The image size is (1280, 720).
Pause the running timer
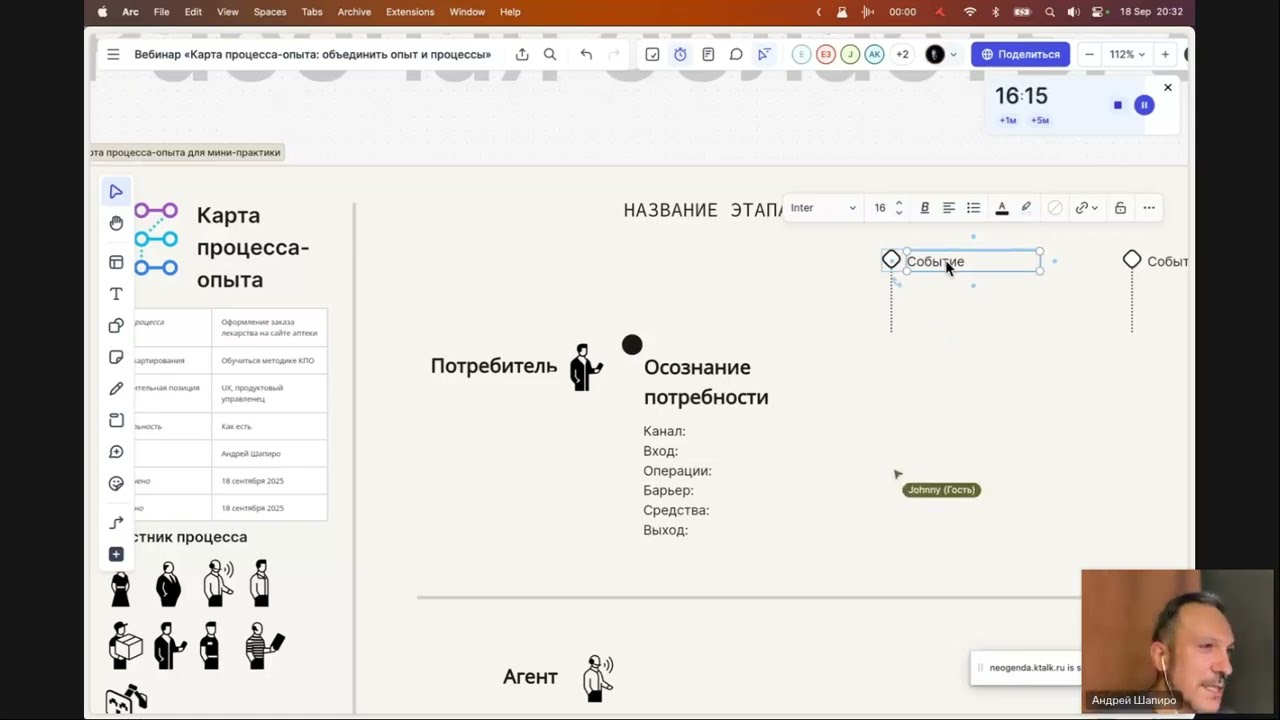(x=1144, y=105)
